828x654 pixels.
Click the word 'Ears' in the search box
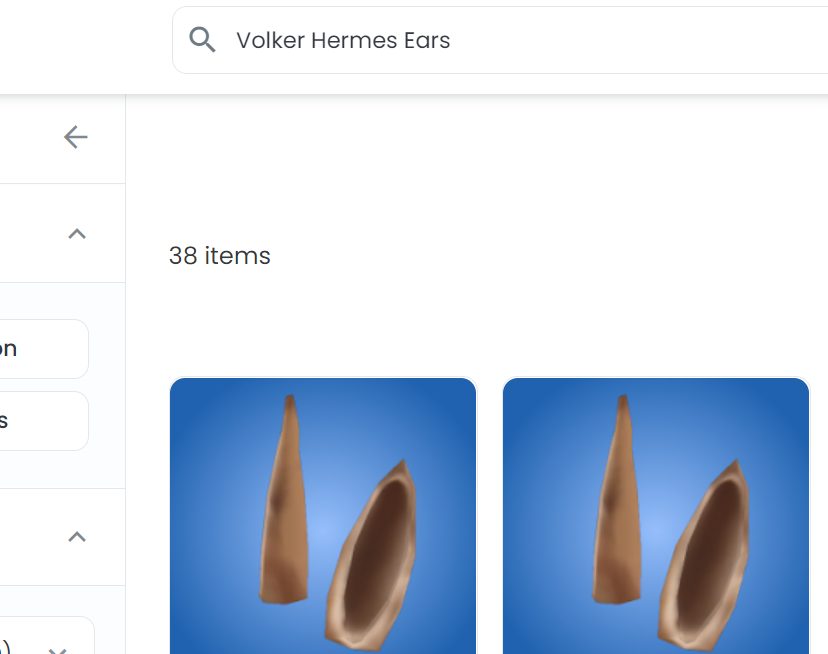(x=427, y=40)
